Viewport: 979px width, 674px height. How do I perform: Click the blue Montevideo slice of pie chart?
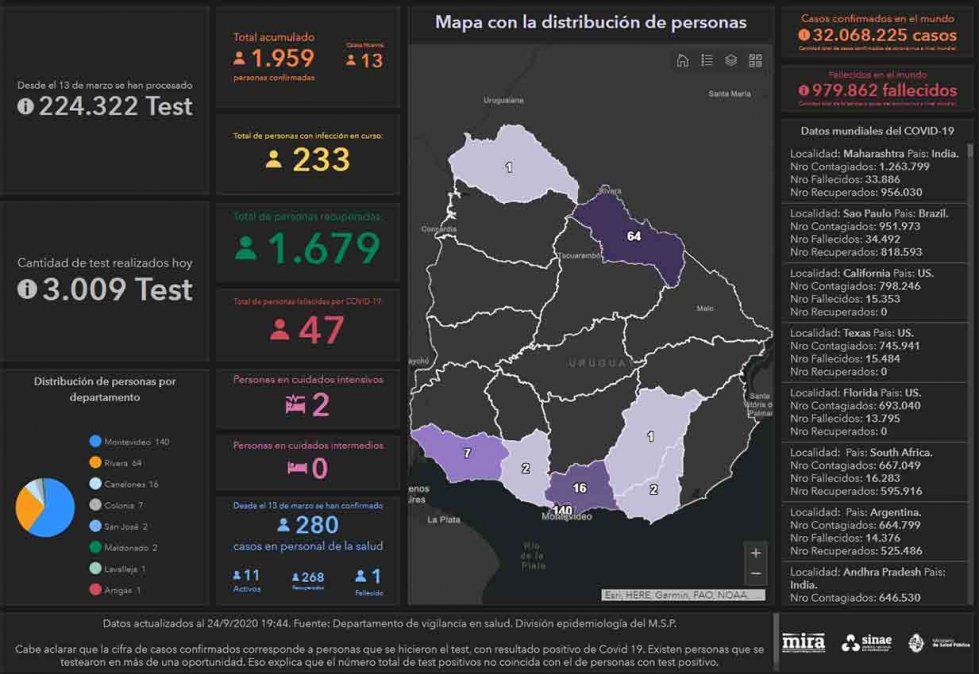(x=59, y=517)
